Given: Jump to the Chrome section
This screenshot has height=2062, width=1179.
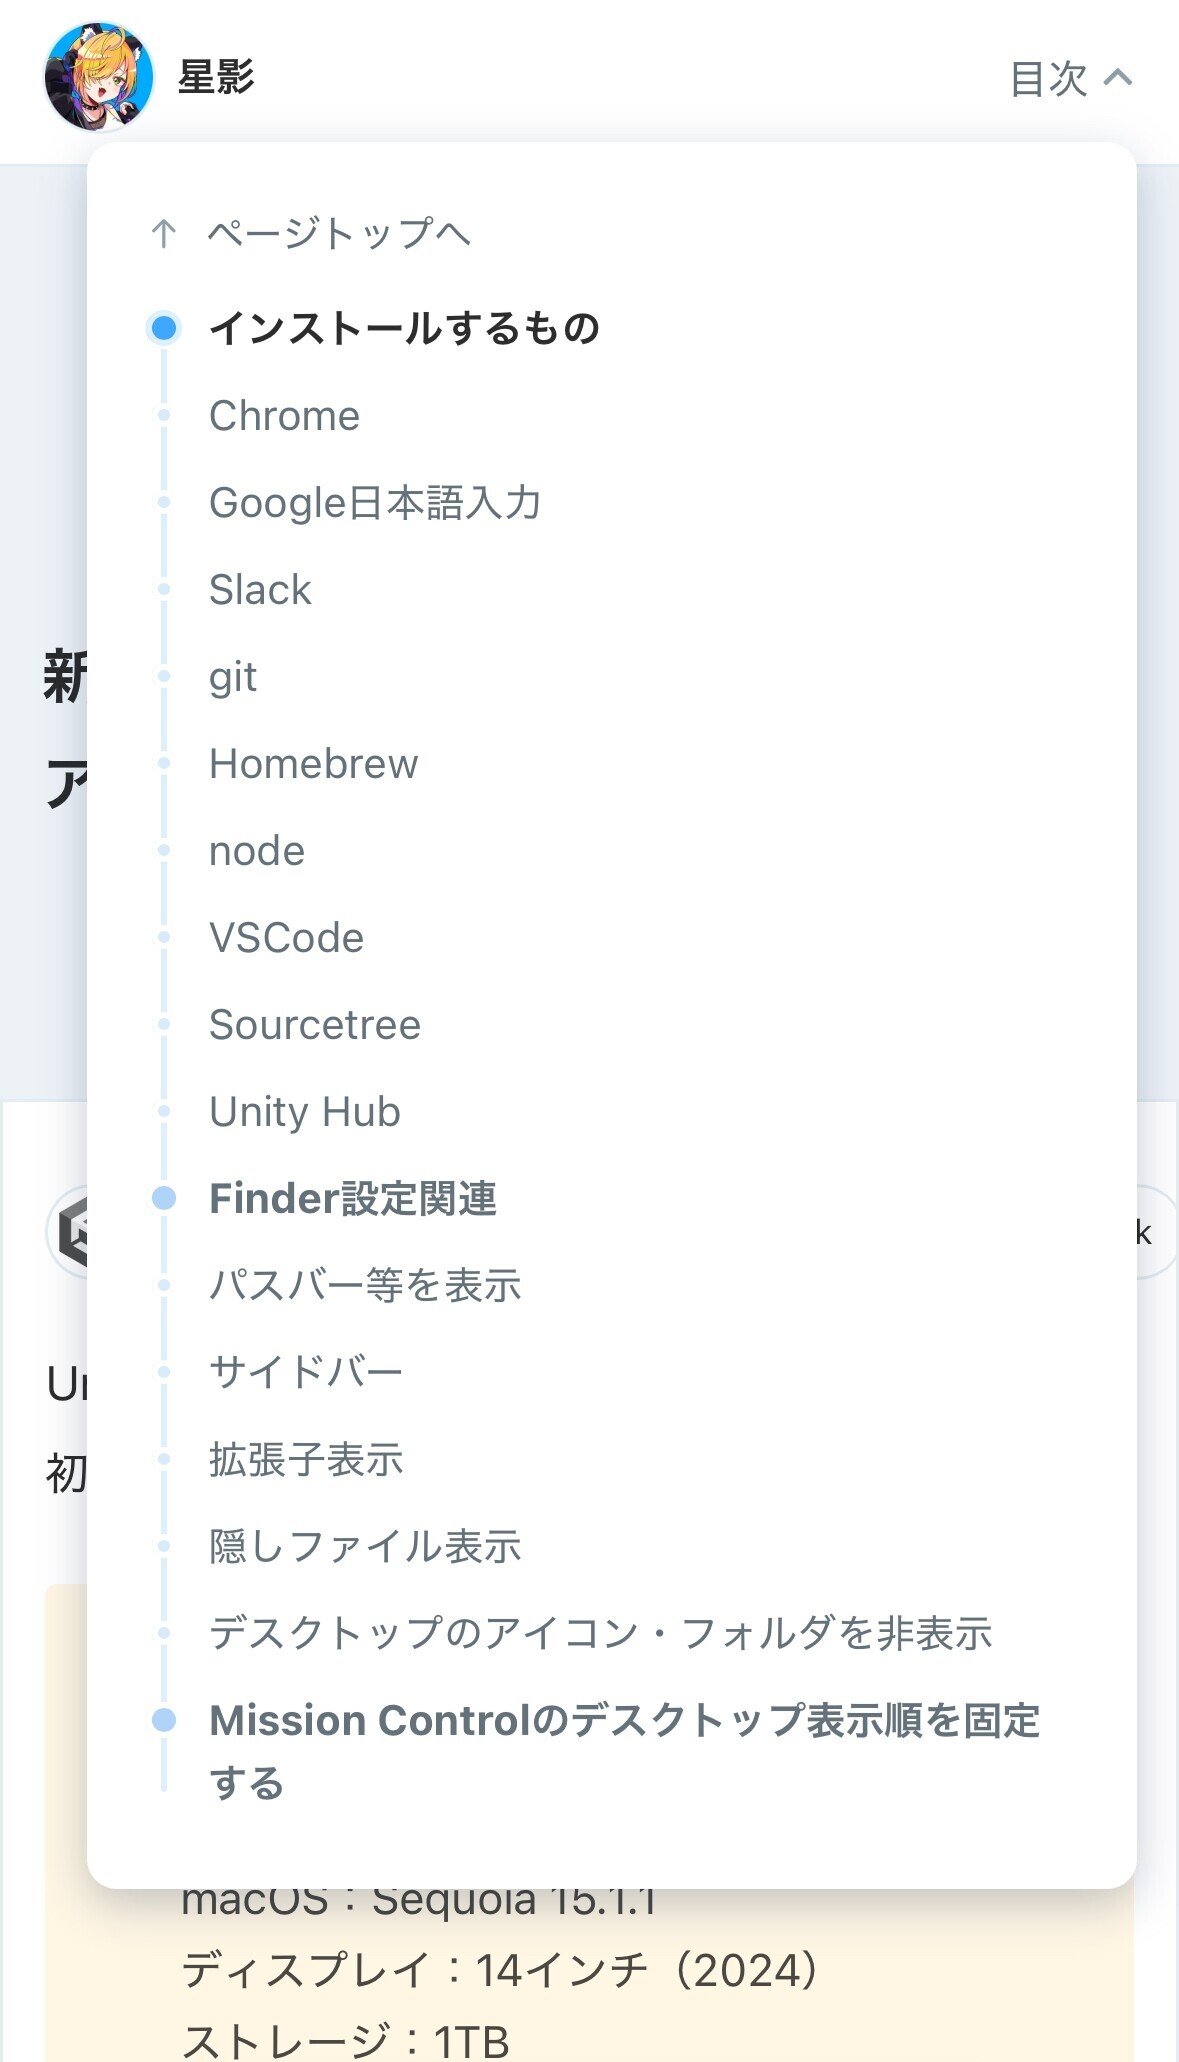Looking at the screenshot, I should tap(284, 415).
